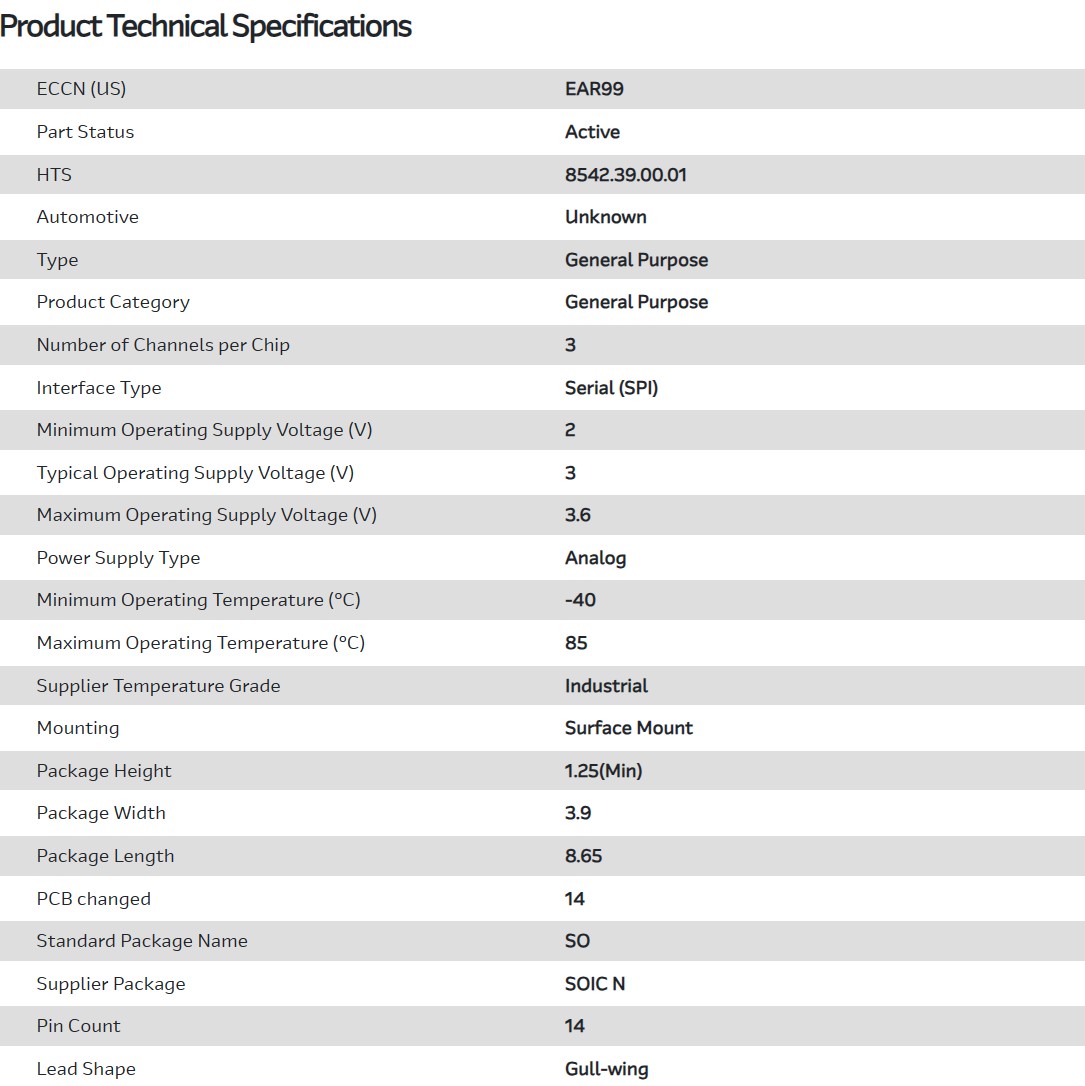Click the "Product Technical Specifications" heading
The height and width of the screenshot is (1086, 1085).
[206, 27]
